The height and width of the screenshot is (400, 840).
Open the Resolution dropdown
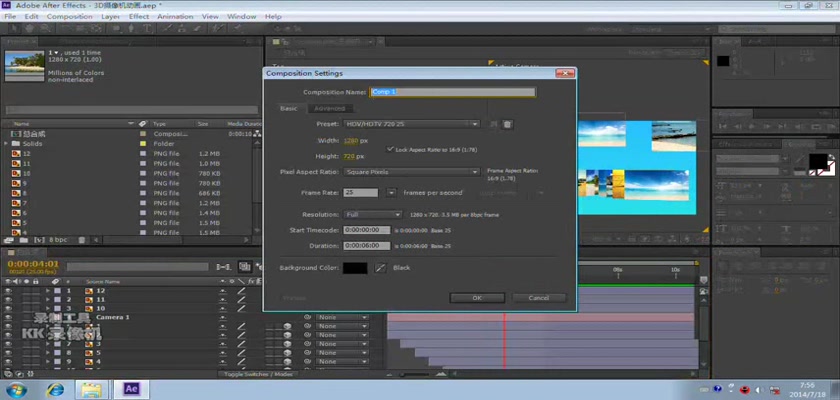click(x=372, y=215)
